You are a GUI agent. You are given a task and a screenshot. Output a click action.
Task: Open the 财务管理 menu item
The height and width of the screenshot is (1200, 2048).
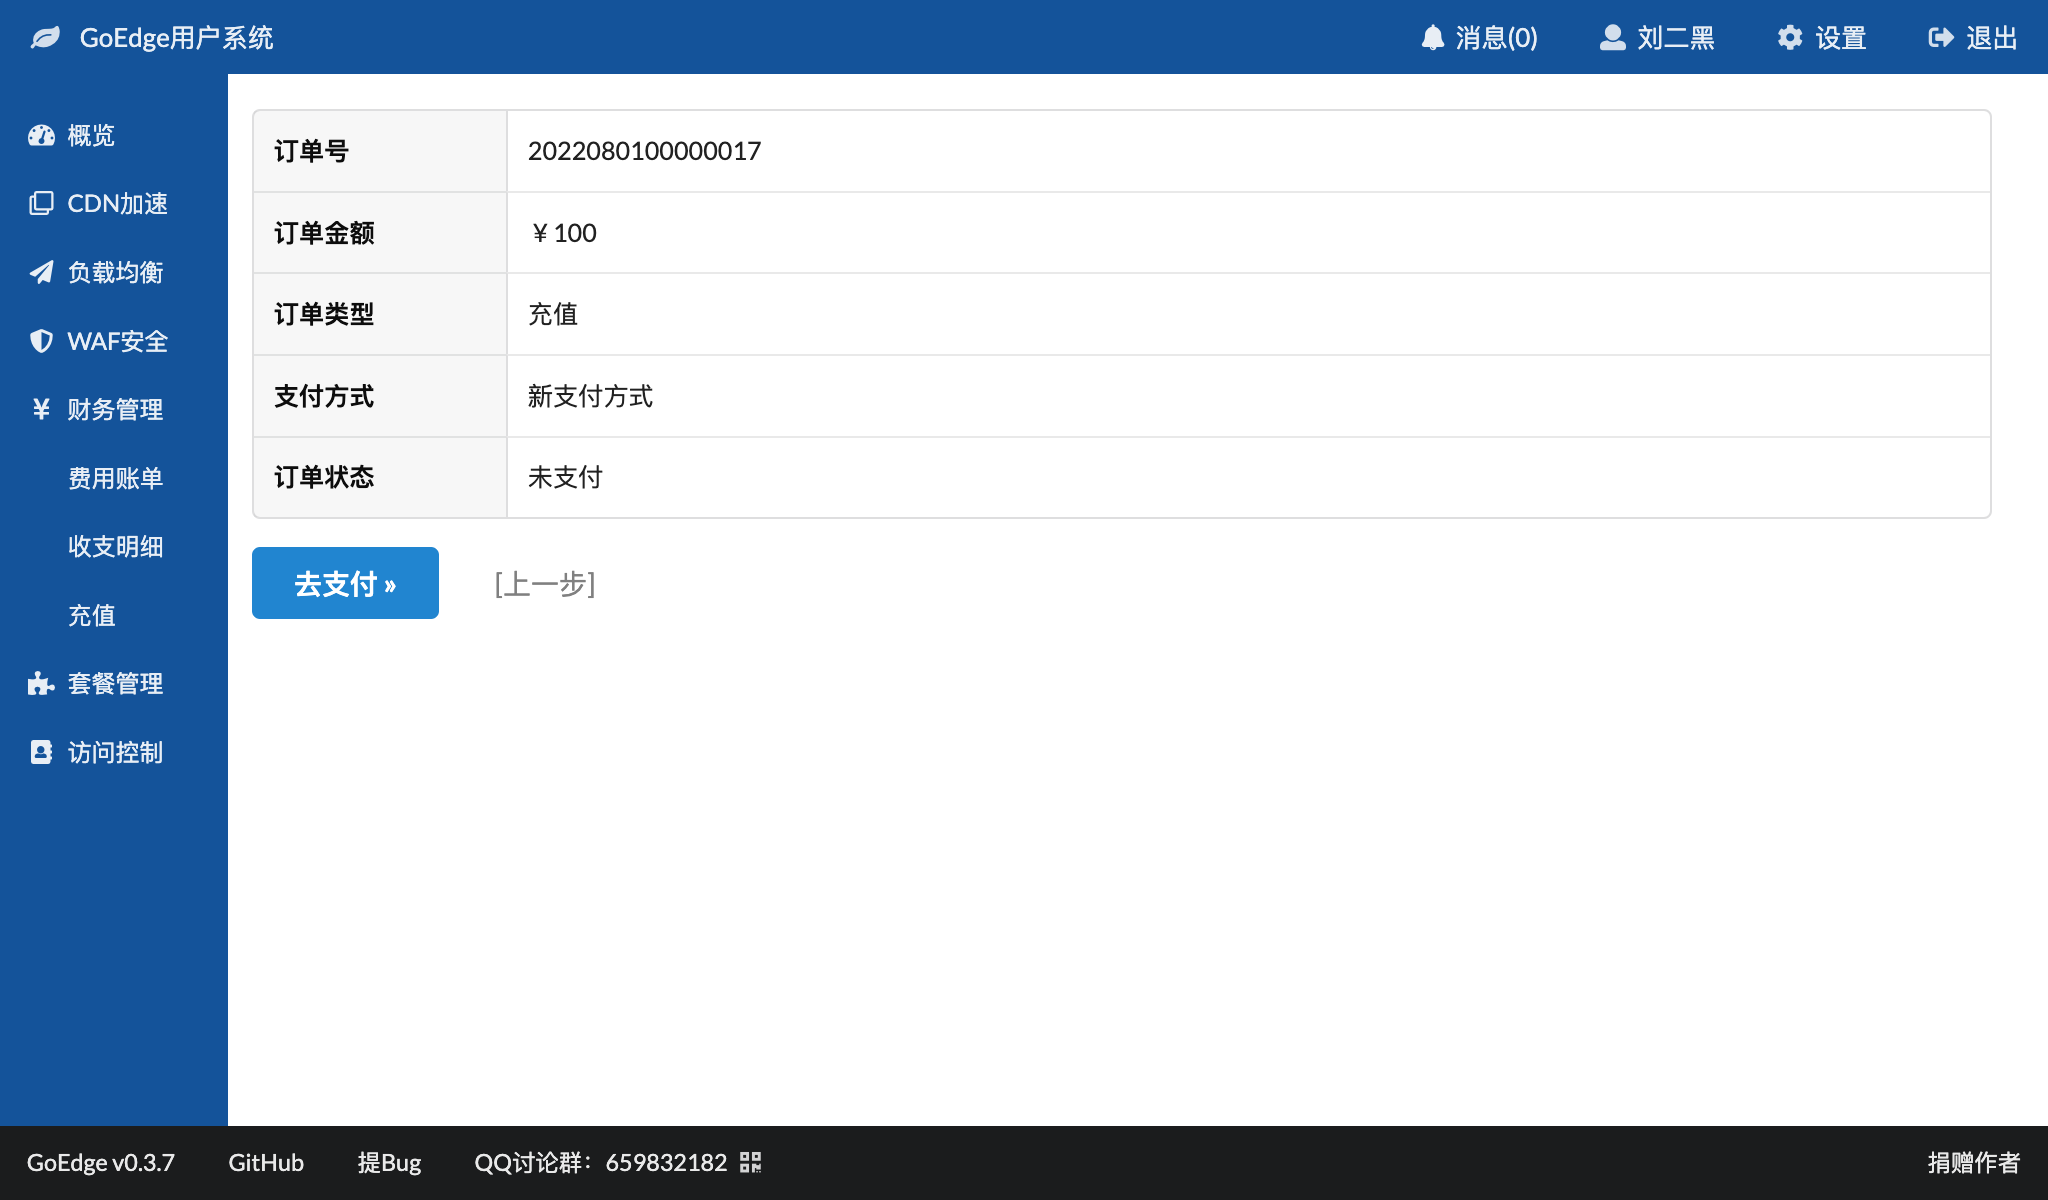point(114,409)
